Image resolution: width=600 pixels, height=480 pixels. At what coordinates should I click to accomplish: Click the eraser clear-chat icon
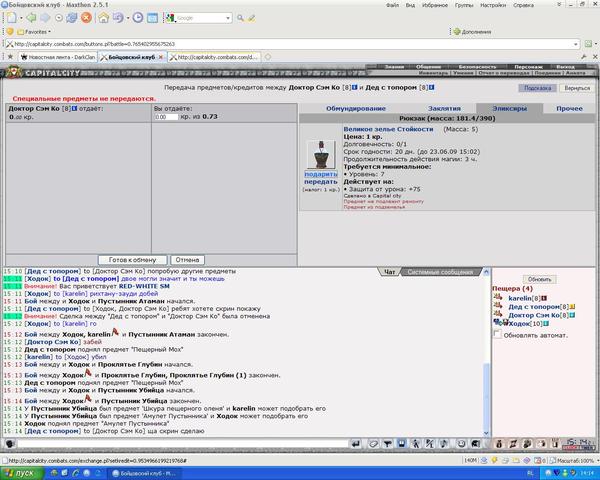373,444
